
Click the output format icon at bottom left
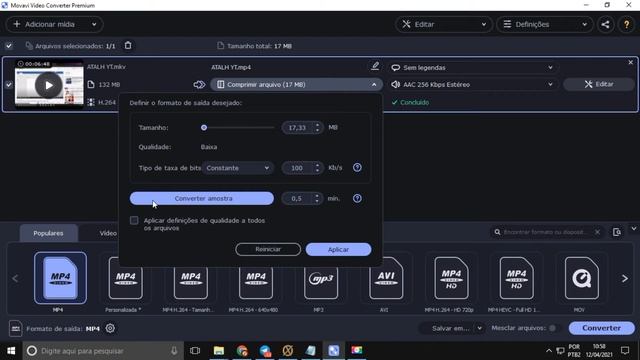16,328
